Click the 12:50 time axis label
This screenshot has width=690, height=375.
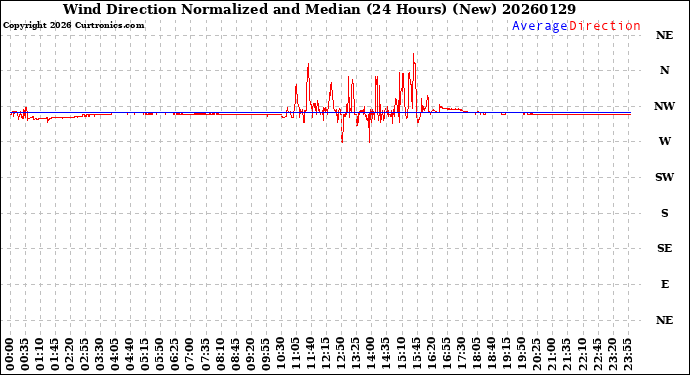341,355
